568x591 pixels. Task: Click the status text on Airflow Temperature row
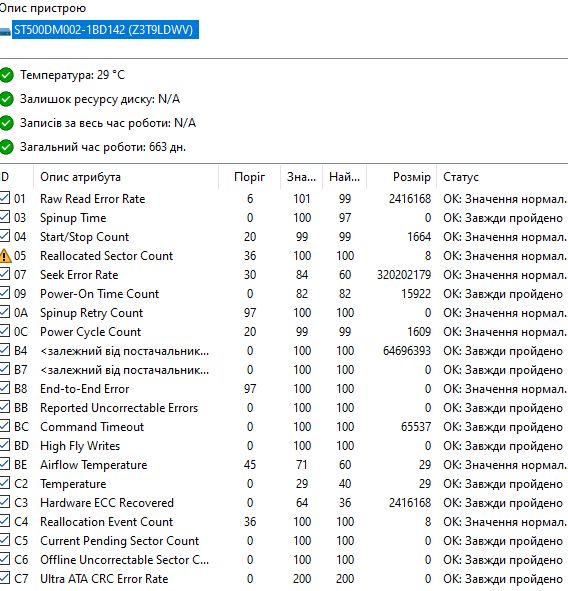click(504, 465)
